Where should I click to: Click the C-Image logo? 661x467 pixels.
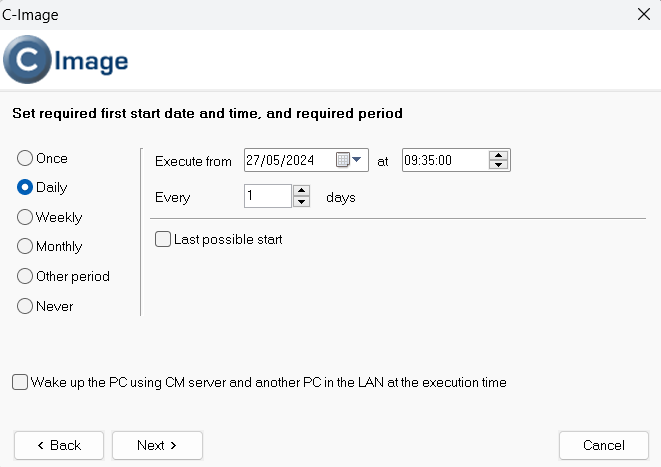[x=65, y=59]
